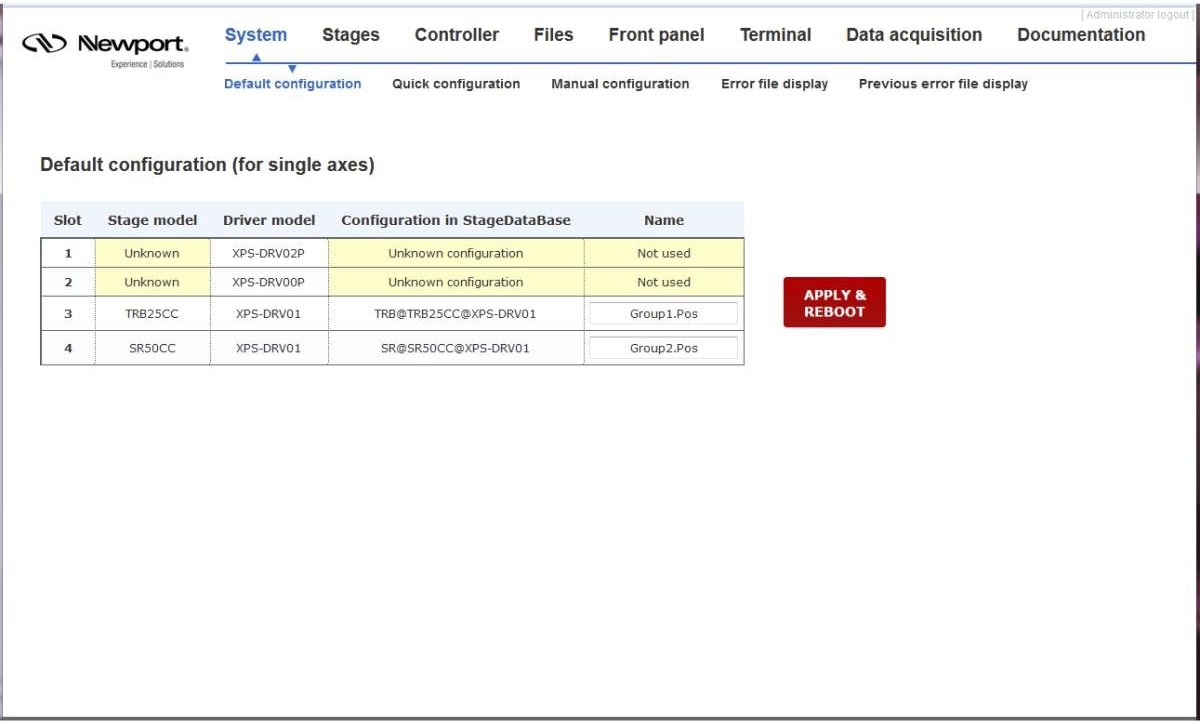Click Administrator logout link

coord(1138,14)
